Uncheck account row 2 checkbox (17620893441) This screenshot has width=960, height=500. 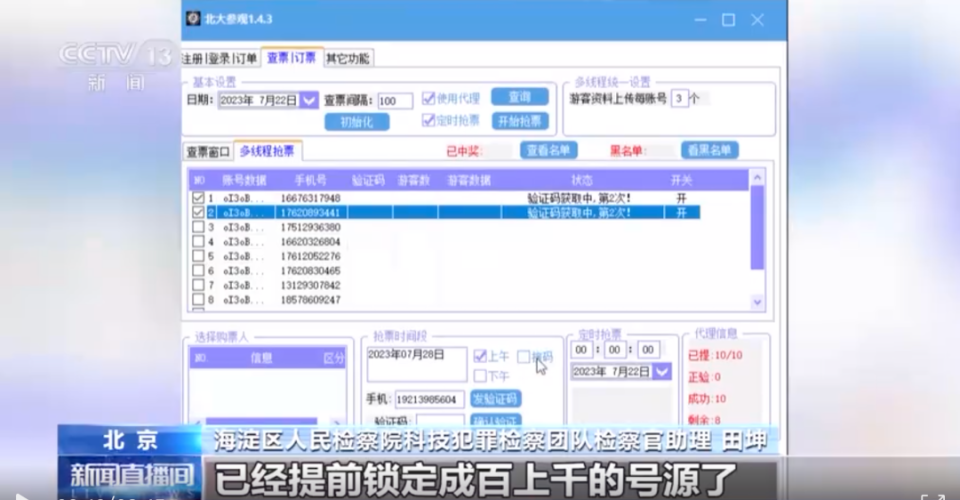(198, 212)
